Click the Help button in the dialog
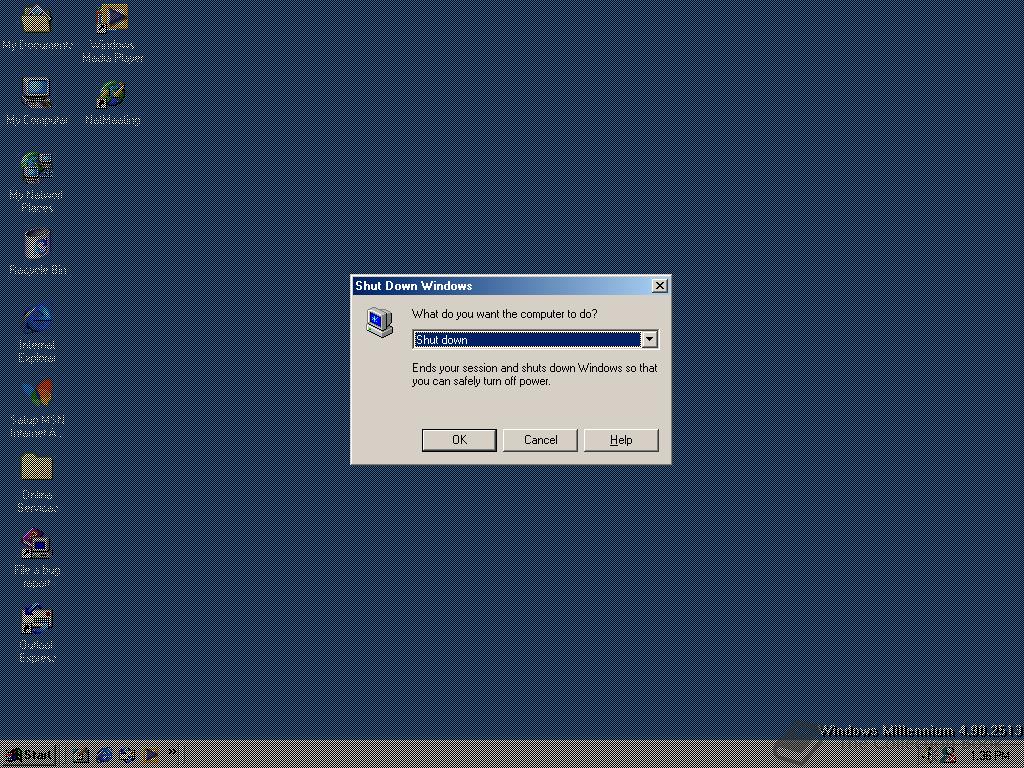 (x=621, y=440)
